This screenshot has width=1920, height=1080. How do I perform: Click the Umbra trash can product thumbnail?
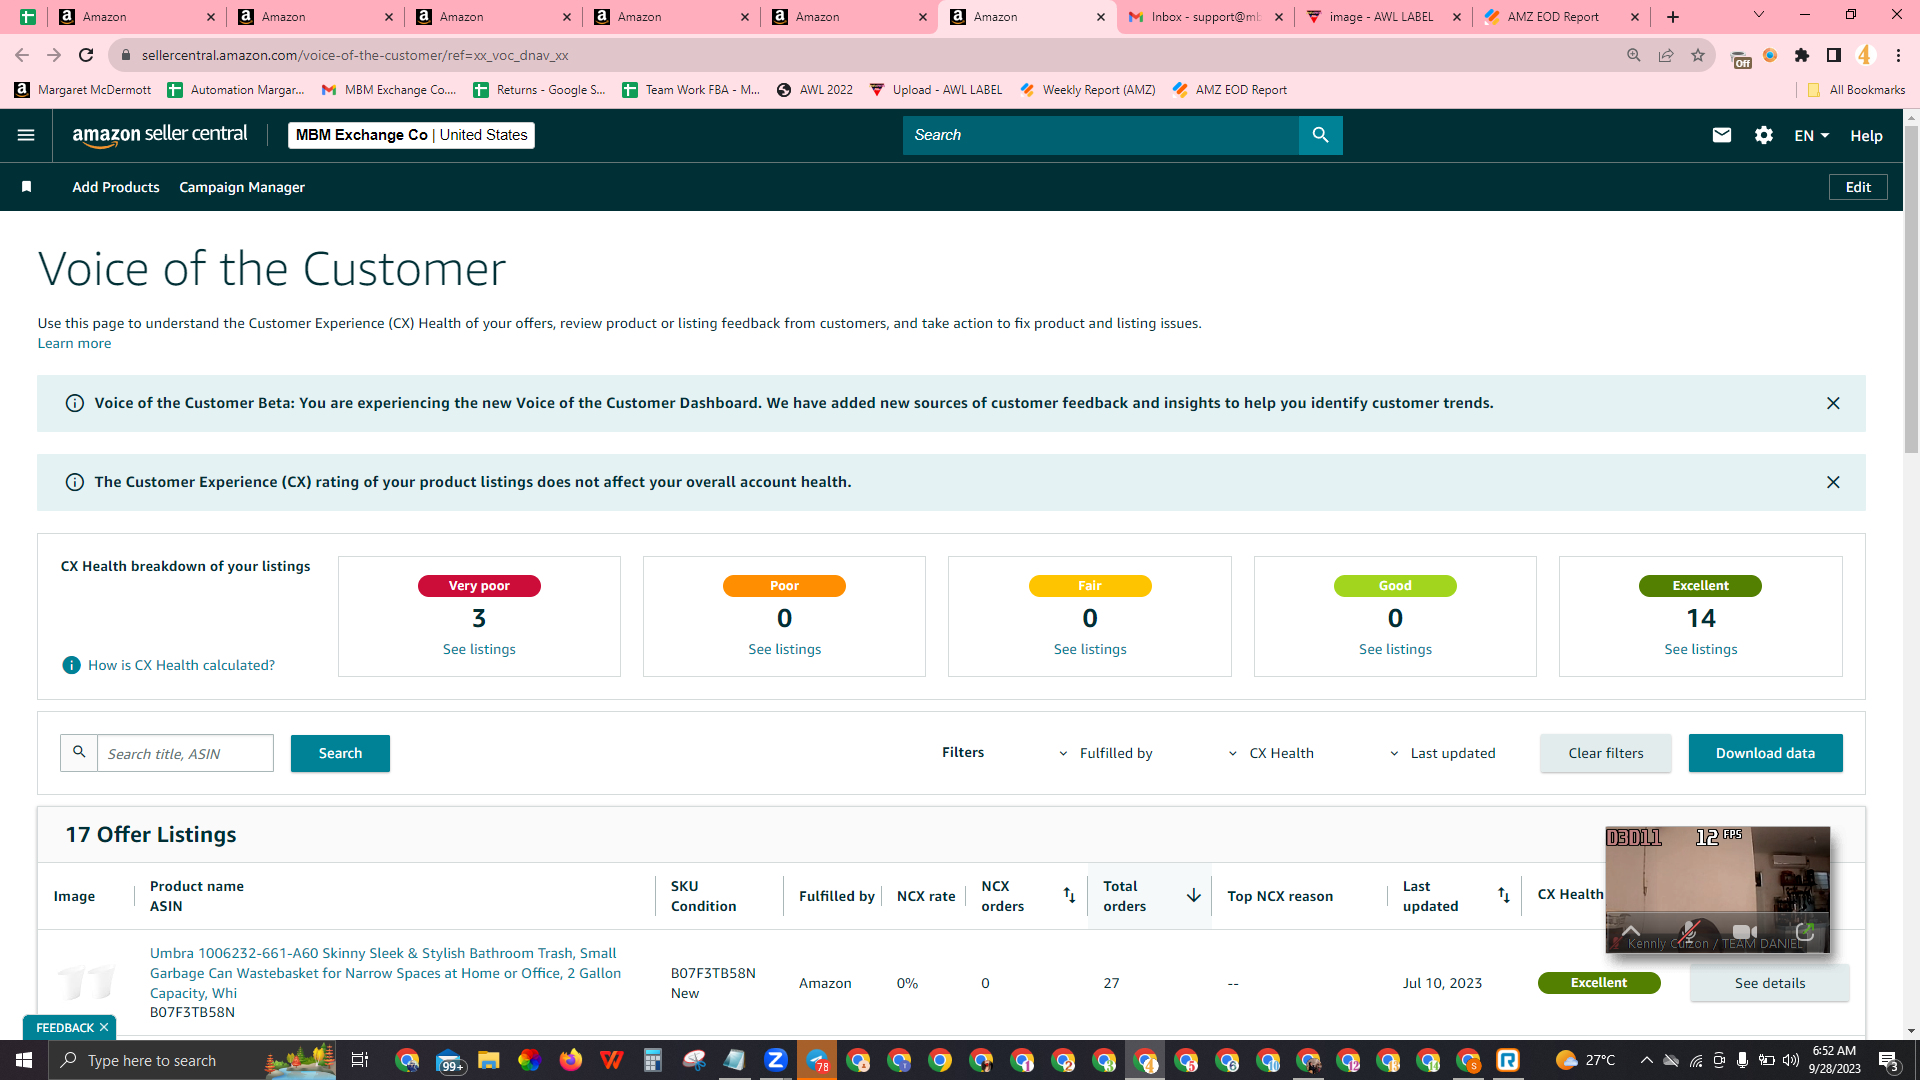[86, 982]
